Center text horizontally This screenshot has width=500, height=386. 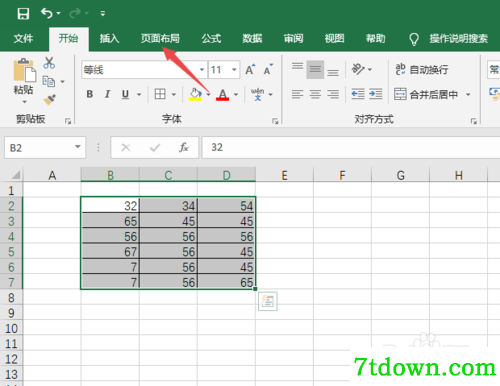(x=315, y=94)
